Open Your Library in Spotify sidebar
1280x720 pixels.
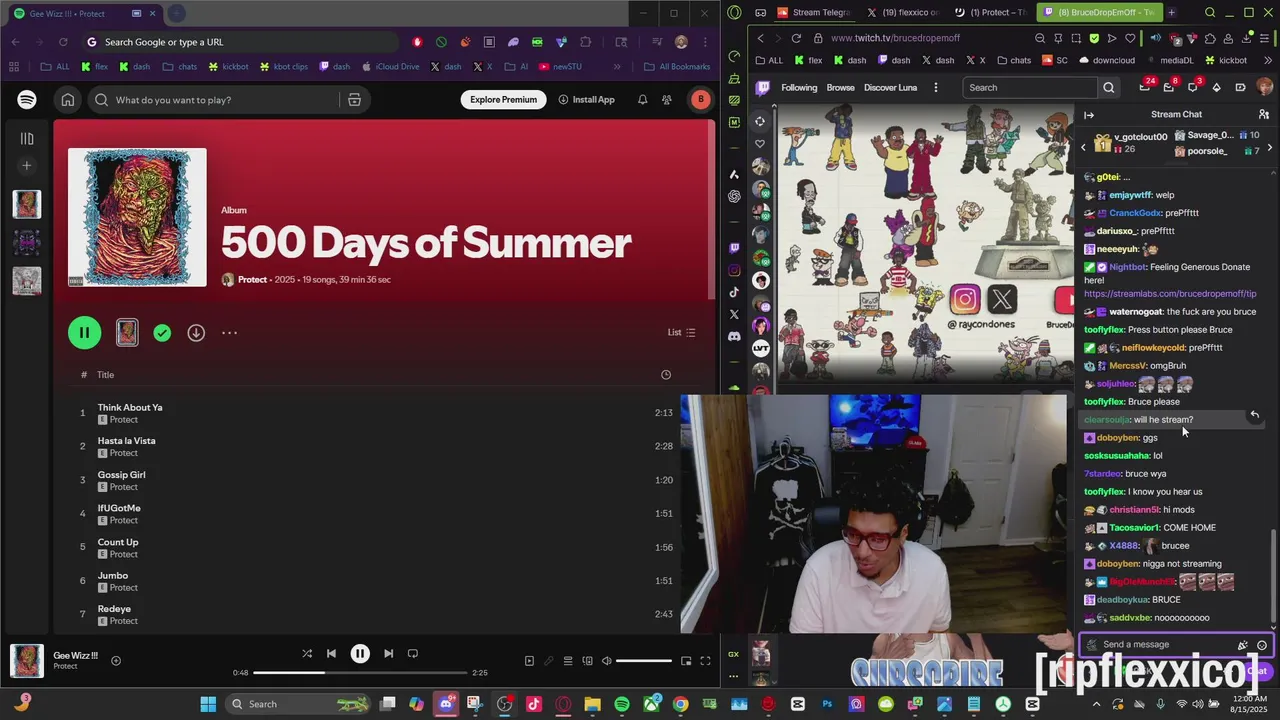27,139
